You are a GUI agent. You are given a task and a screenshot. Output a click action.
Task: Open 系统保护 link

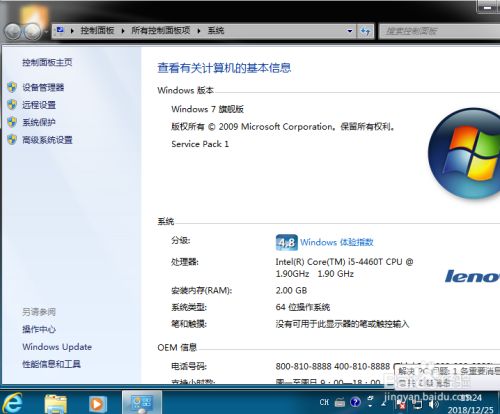(39, 122)
